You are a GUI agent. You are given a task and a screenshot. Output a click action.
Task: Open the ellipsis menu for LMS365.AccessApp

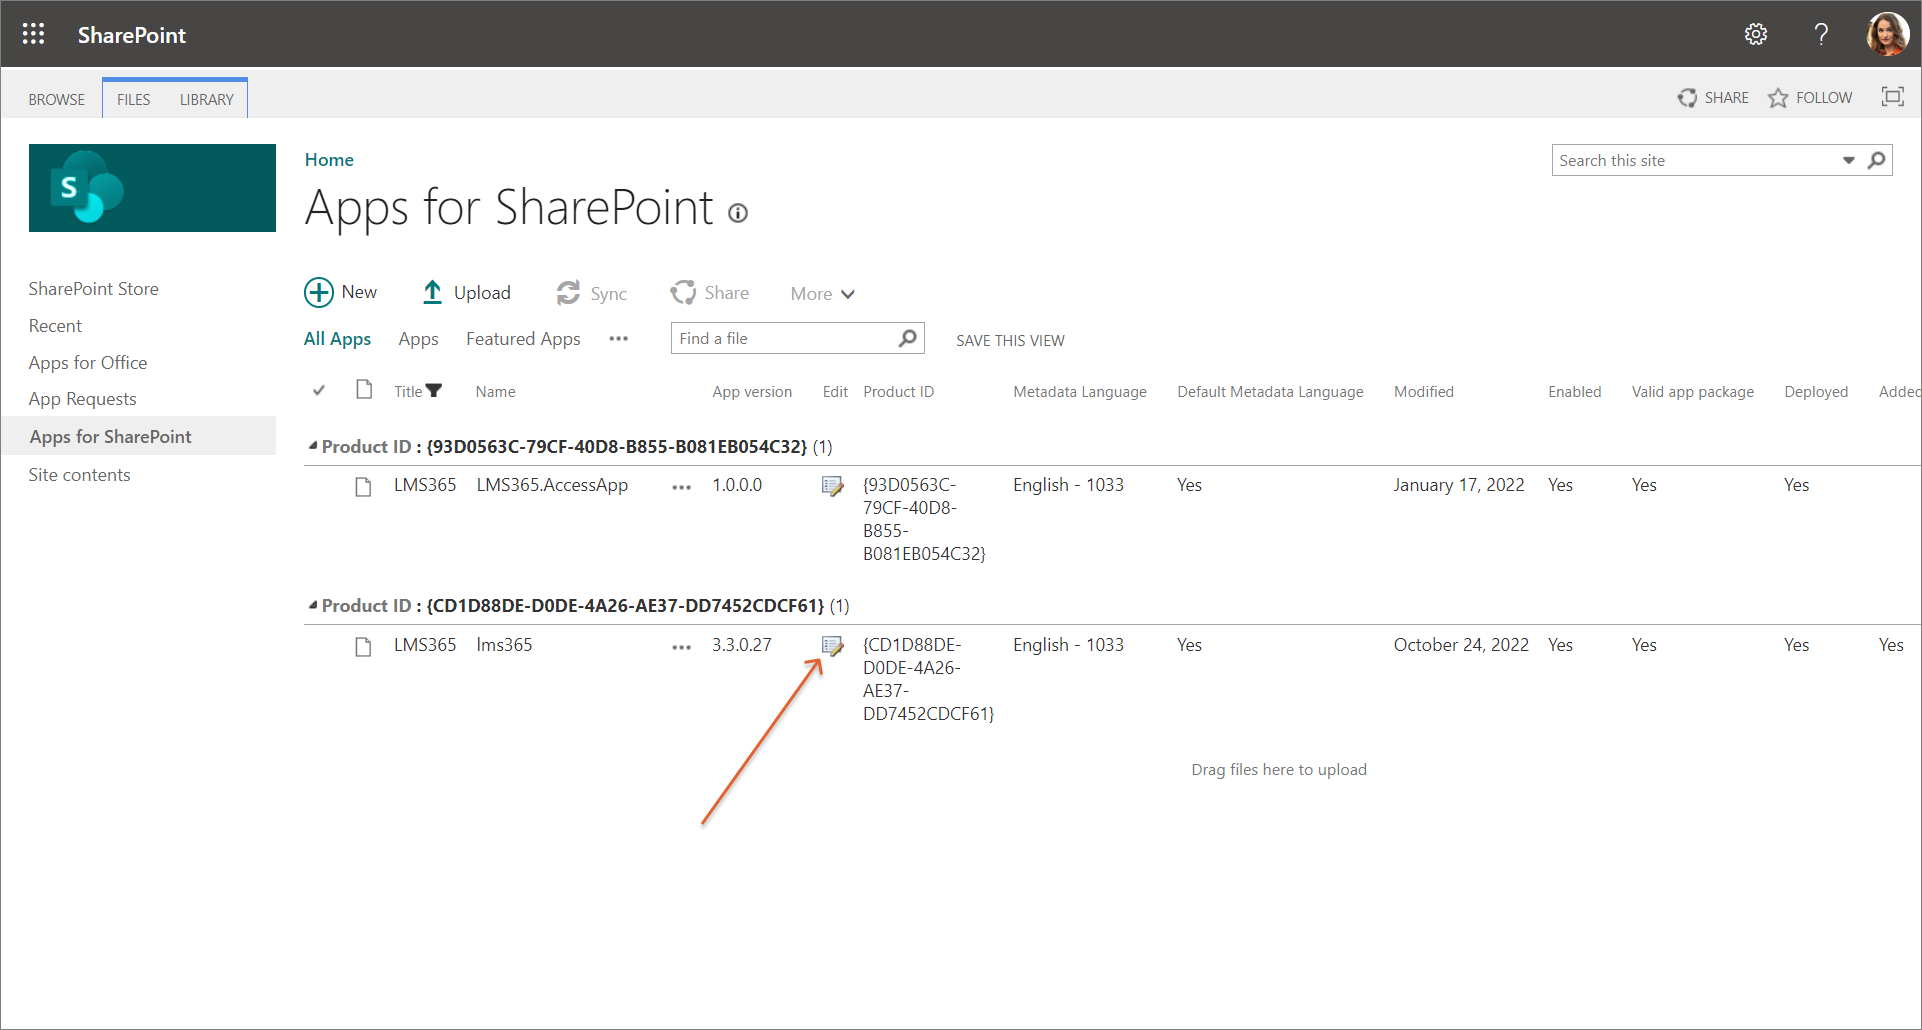click(681, 487)
